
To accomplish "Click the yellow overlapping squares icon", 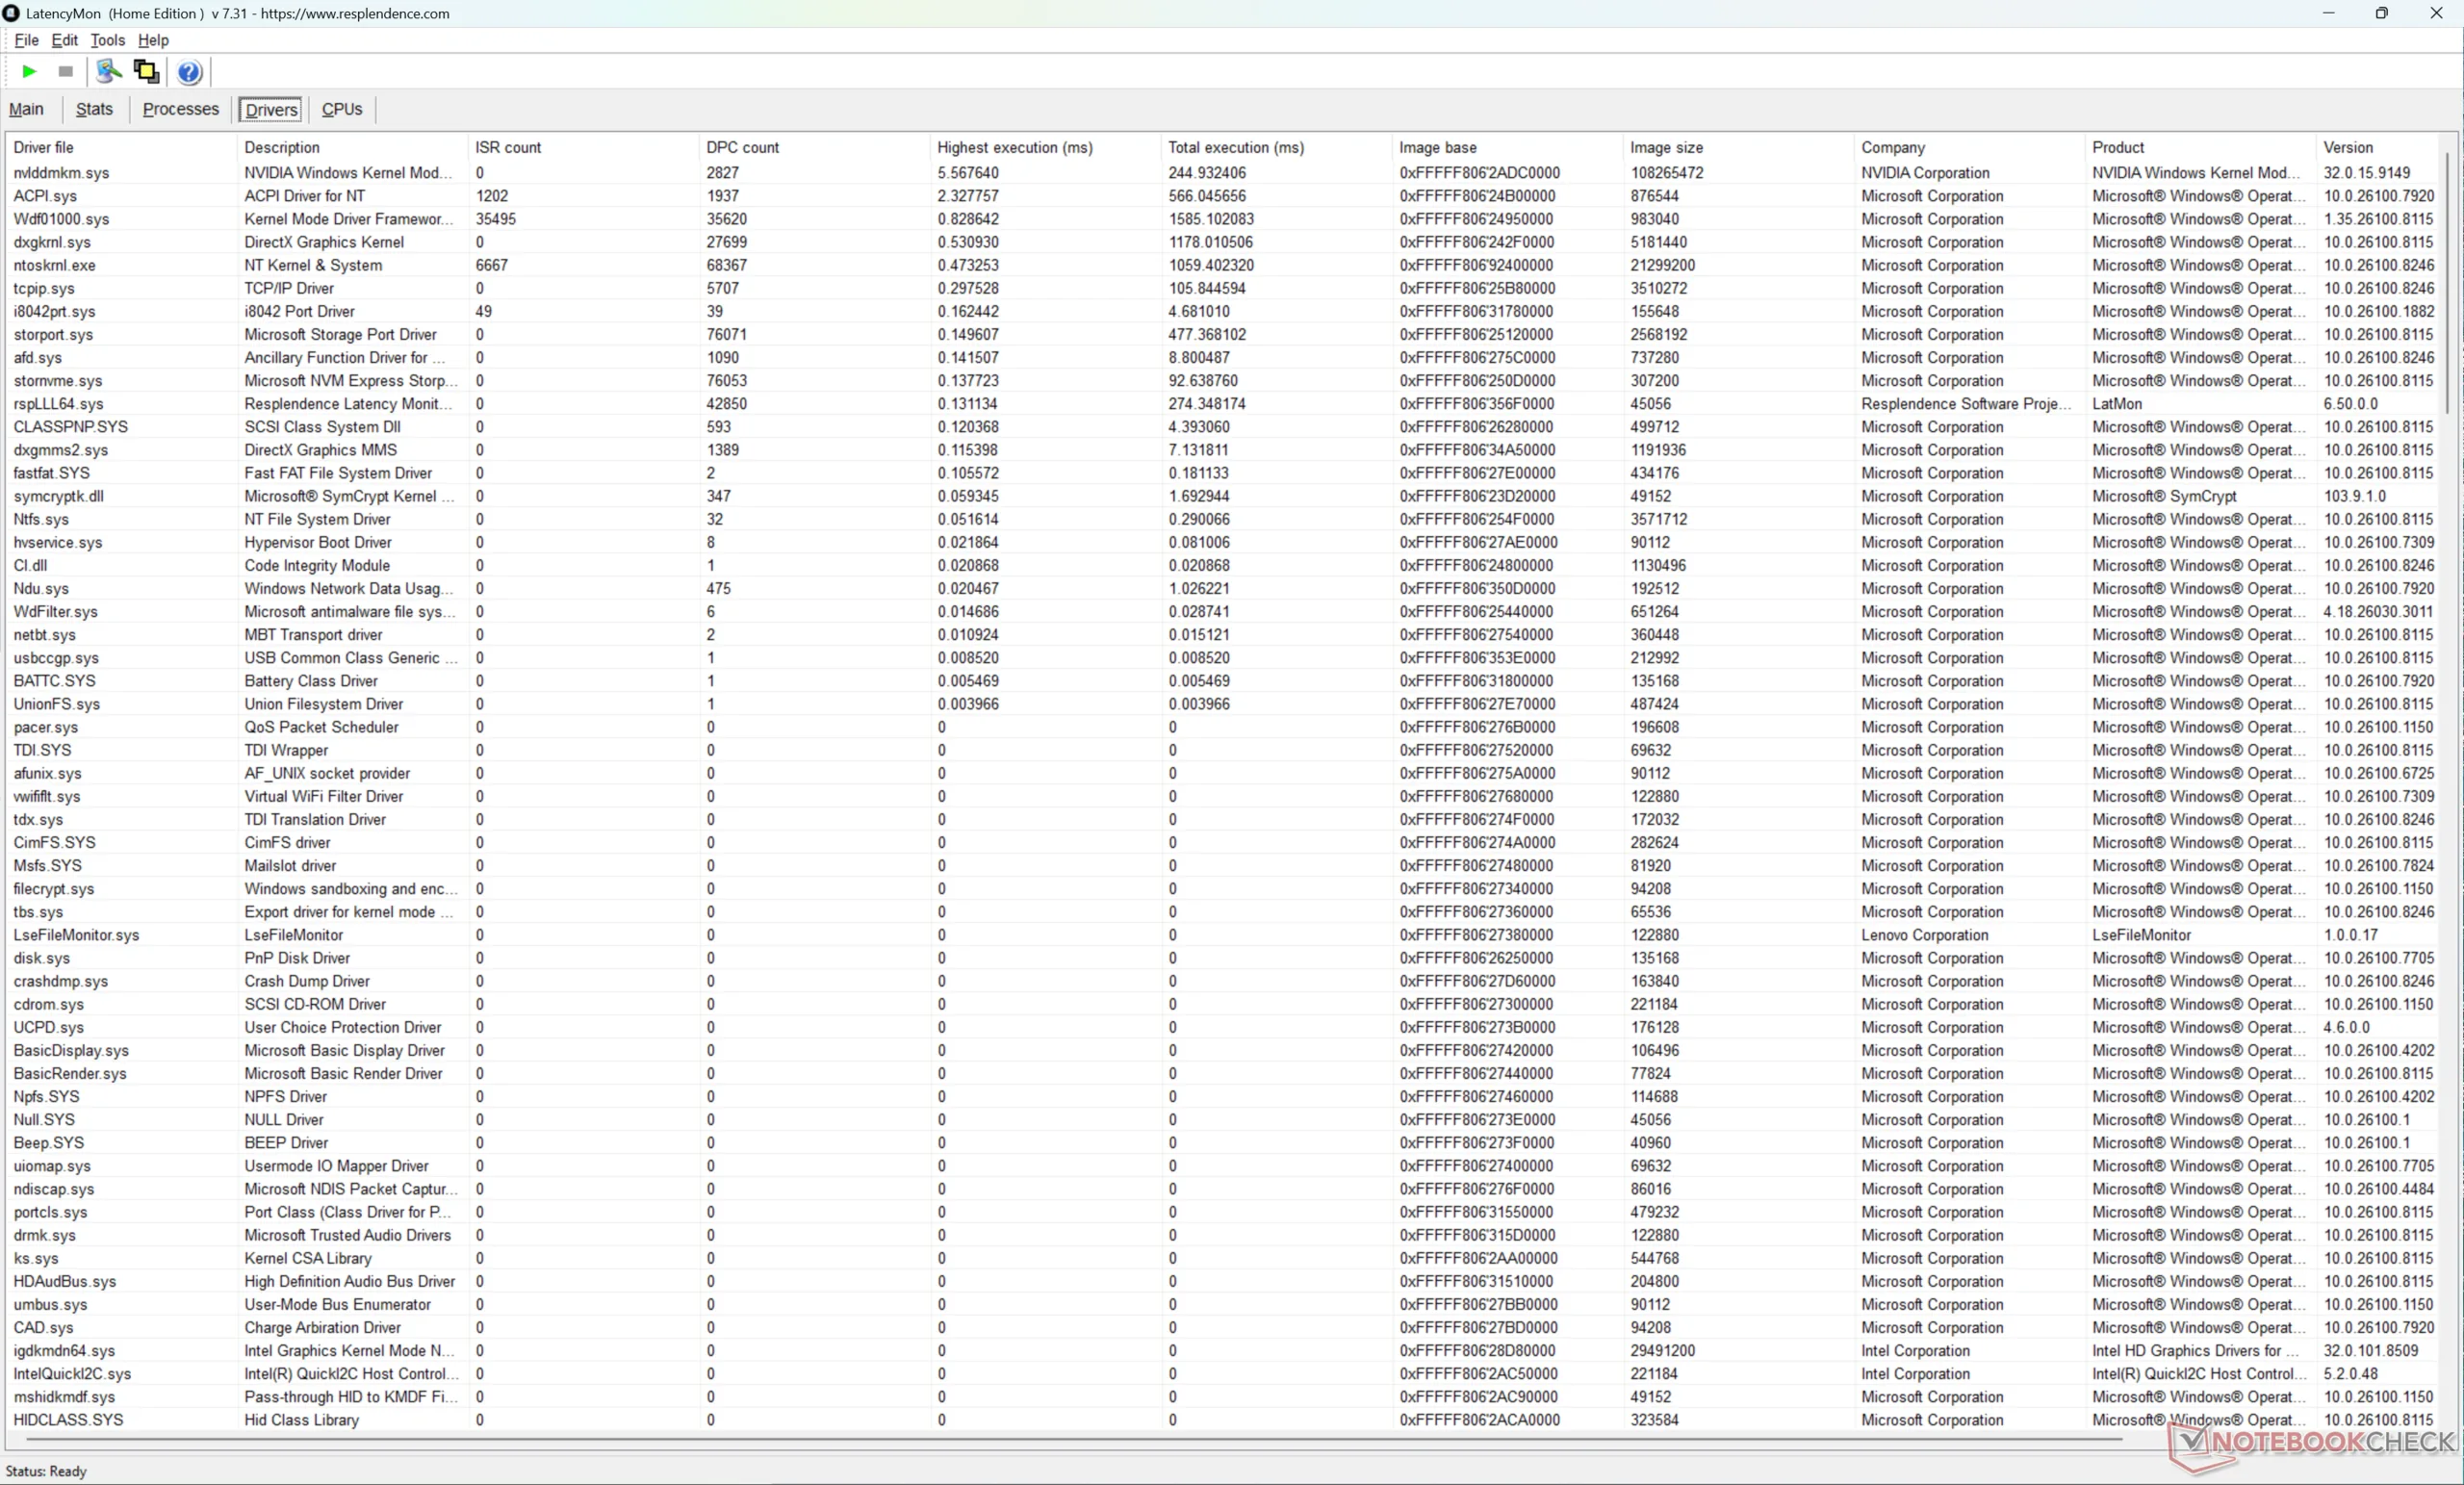I will click(146, 71).
